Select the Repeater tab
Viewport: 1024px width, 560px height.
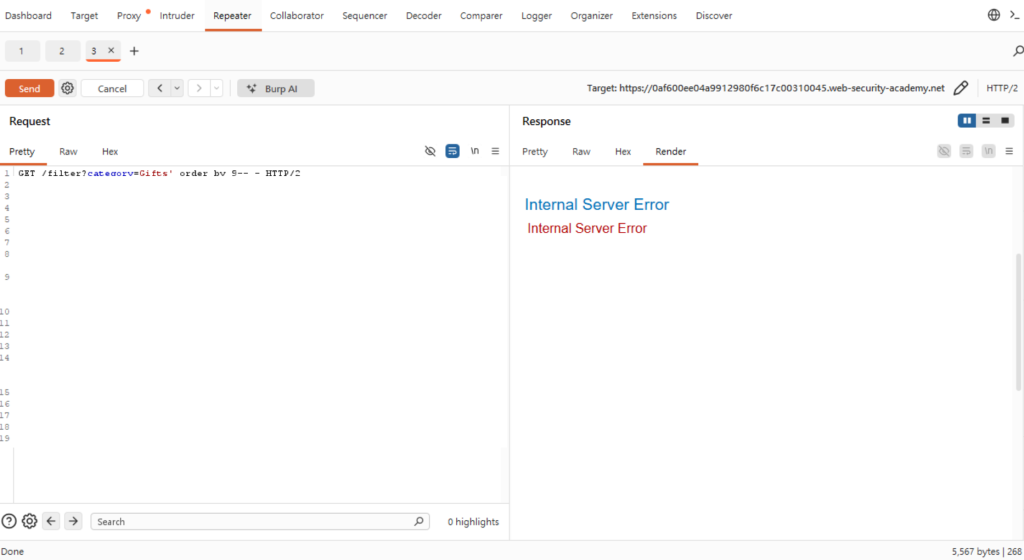232,16
